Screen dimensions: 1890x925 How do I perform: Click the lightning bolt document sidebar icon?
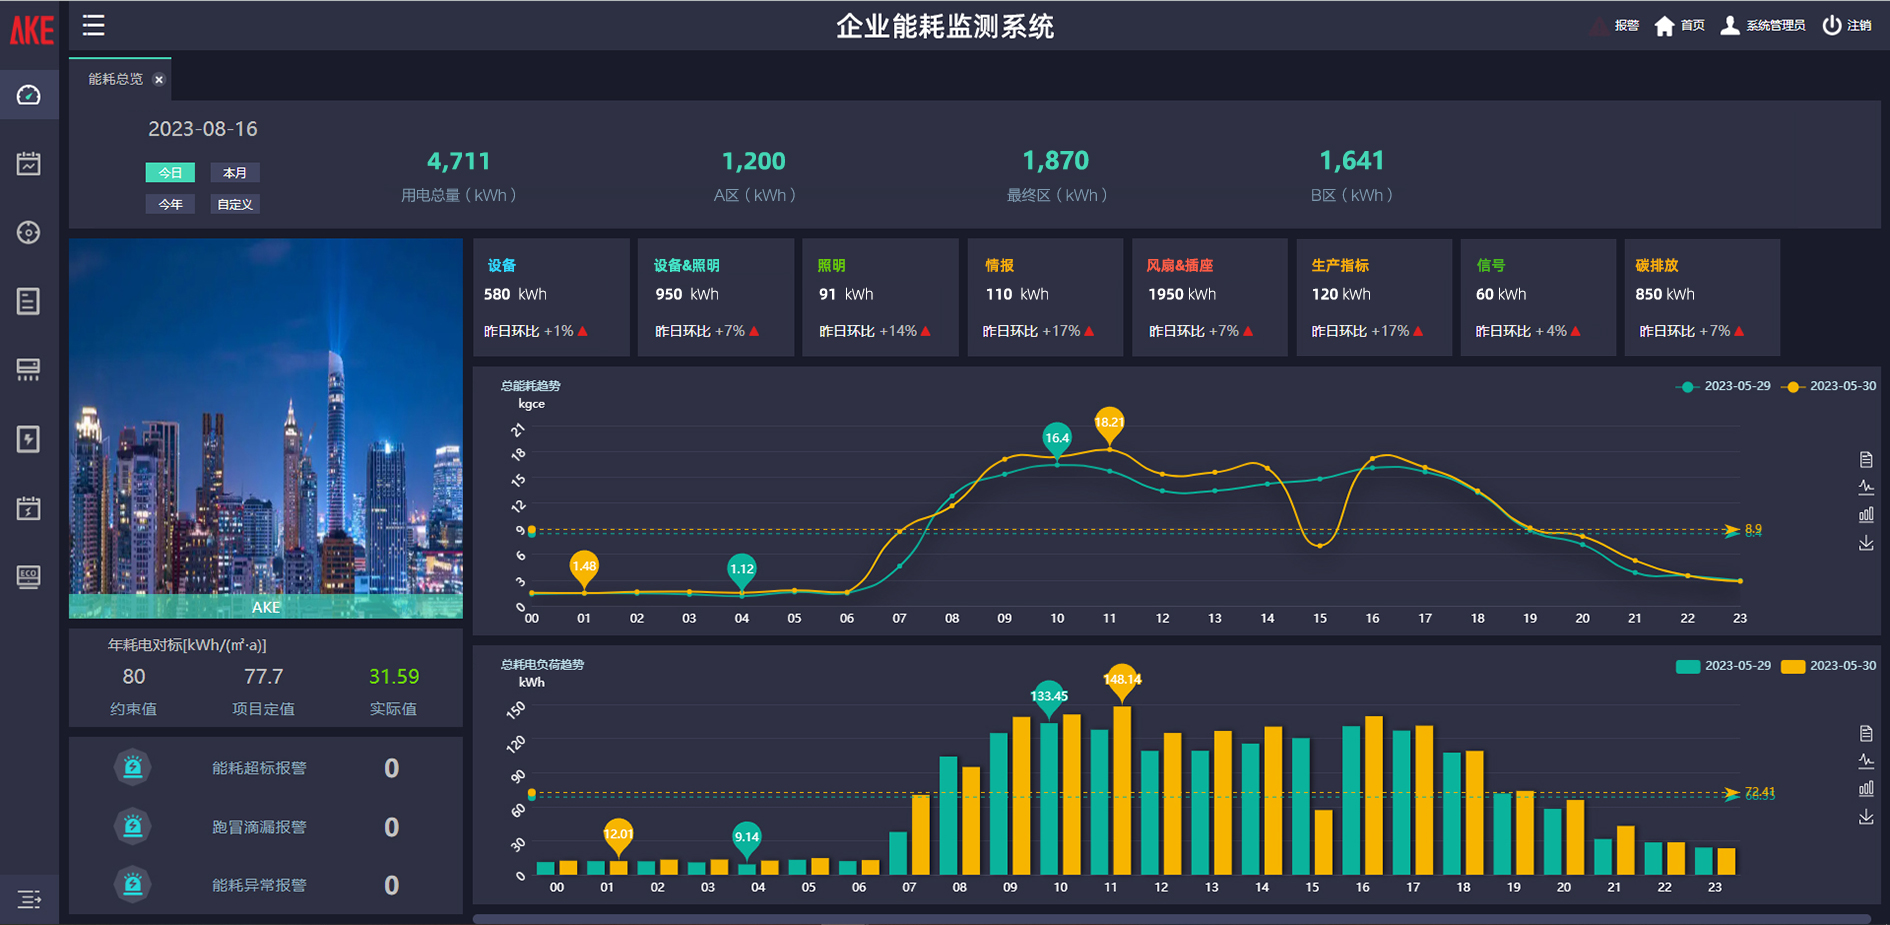pos(29,439)
